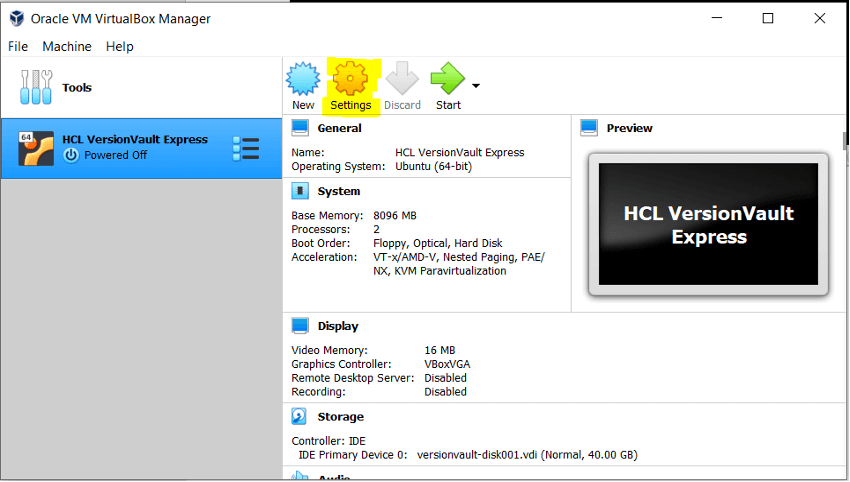Viewport: 850px width, 482px height.
Task: Maximize the VirtualBox Manager window
Action: pyautogui.click(x=768, y=18)
